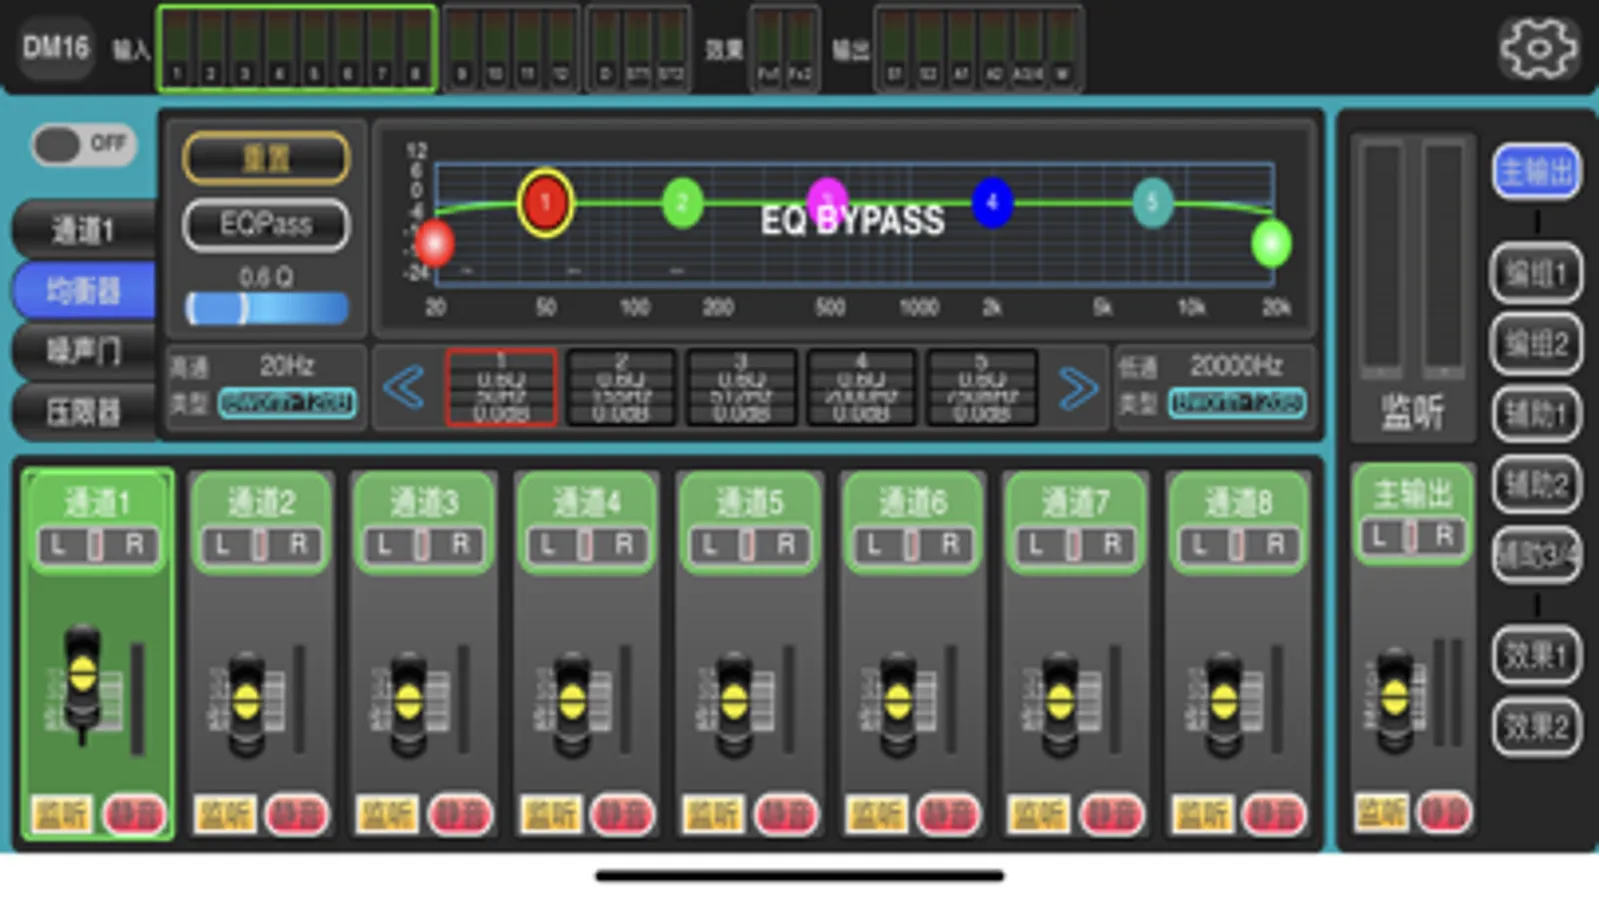Select EQ band 3 parameter box
This screenshot has width=1599, height=900.
pyautogui.click(x=741, y=387)
